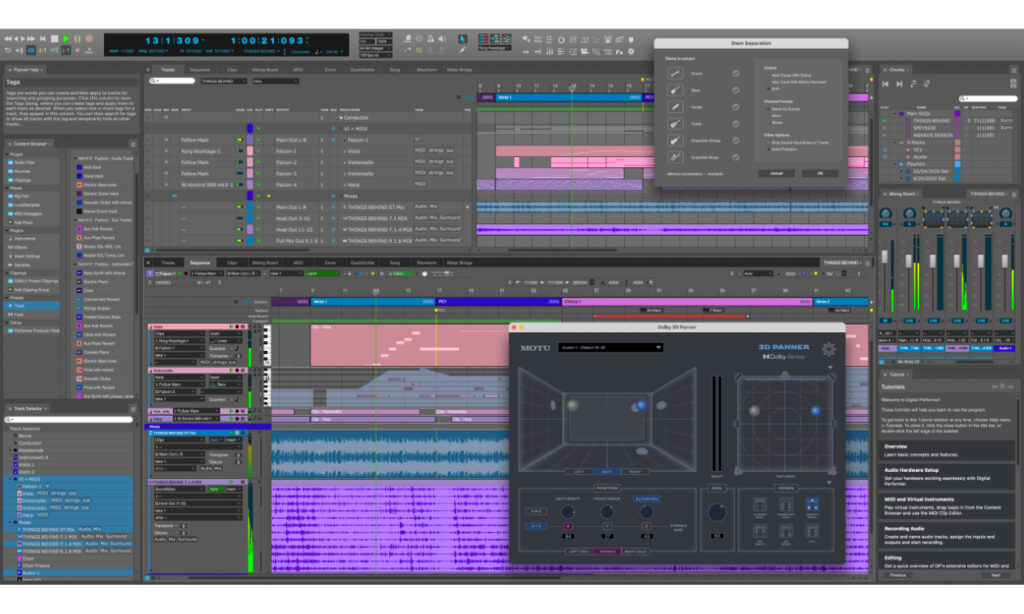This screenshot has width=1024, height=614.
Task: Toggle the Ensemble Brass stem checkmark
Action: [736, 157]
